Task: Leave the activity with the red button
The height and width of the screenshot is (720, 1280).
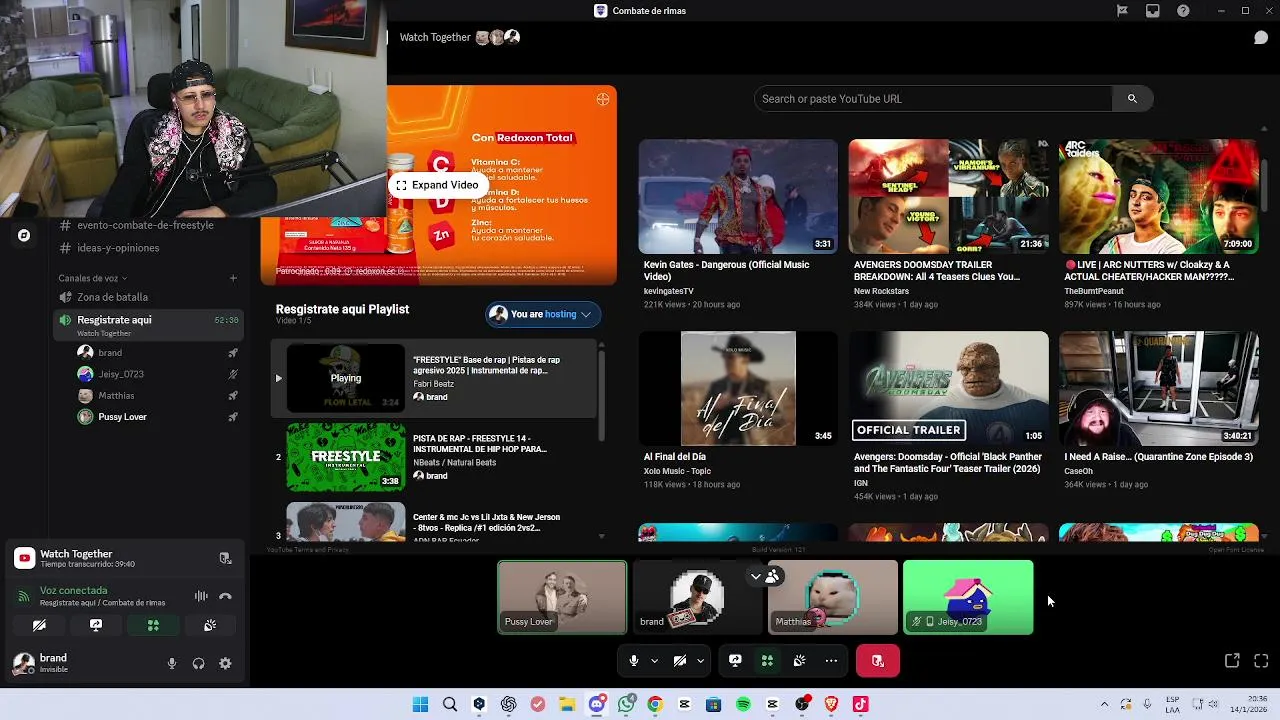Action: [878, 660]
